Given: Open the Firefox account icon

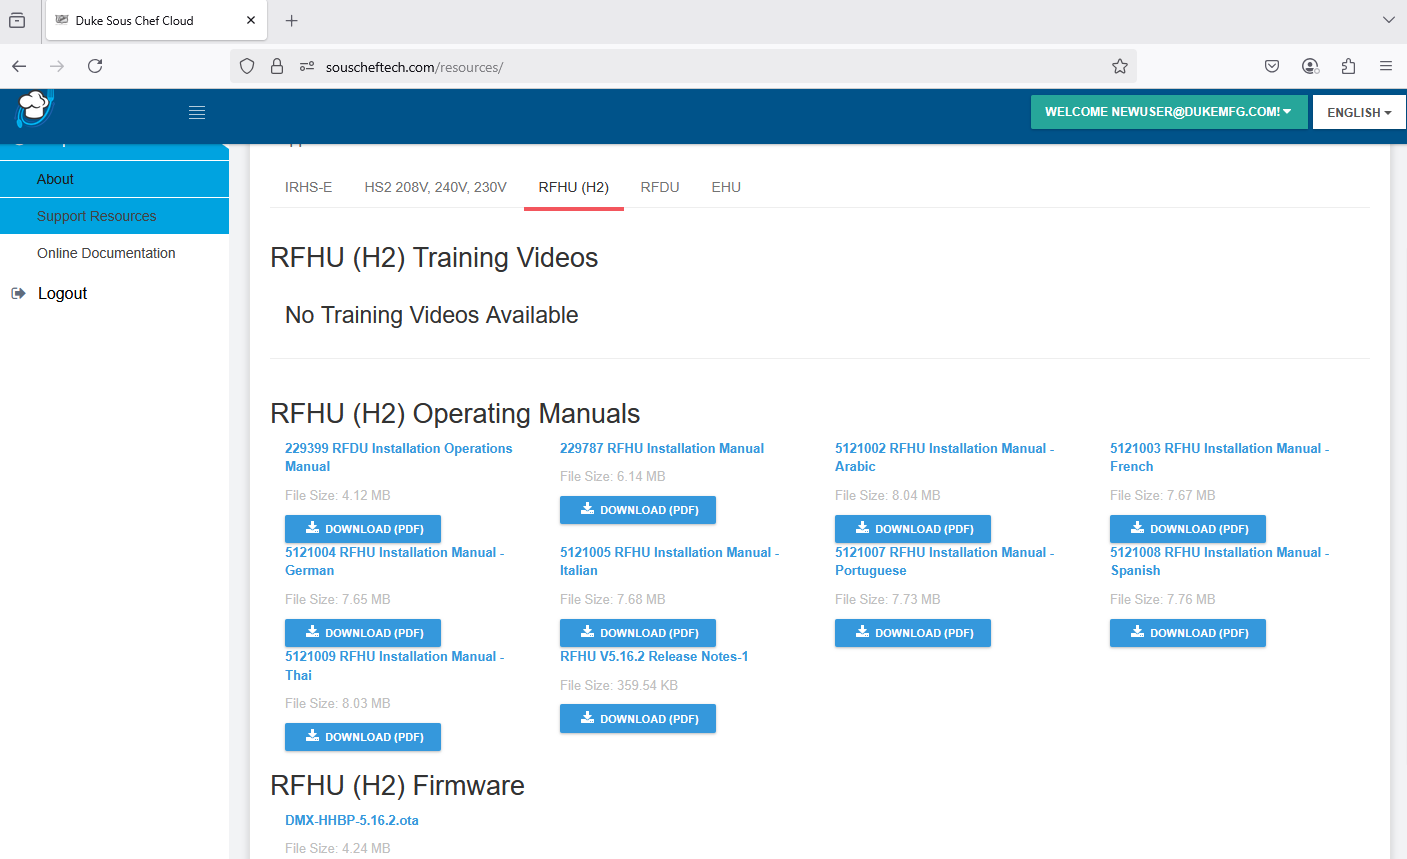Looking at the screenshot, I should click(x=1310, y=66).
